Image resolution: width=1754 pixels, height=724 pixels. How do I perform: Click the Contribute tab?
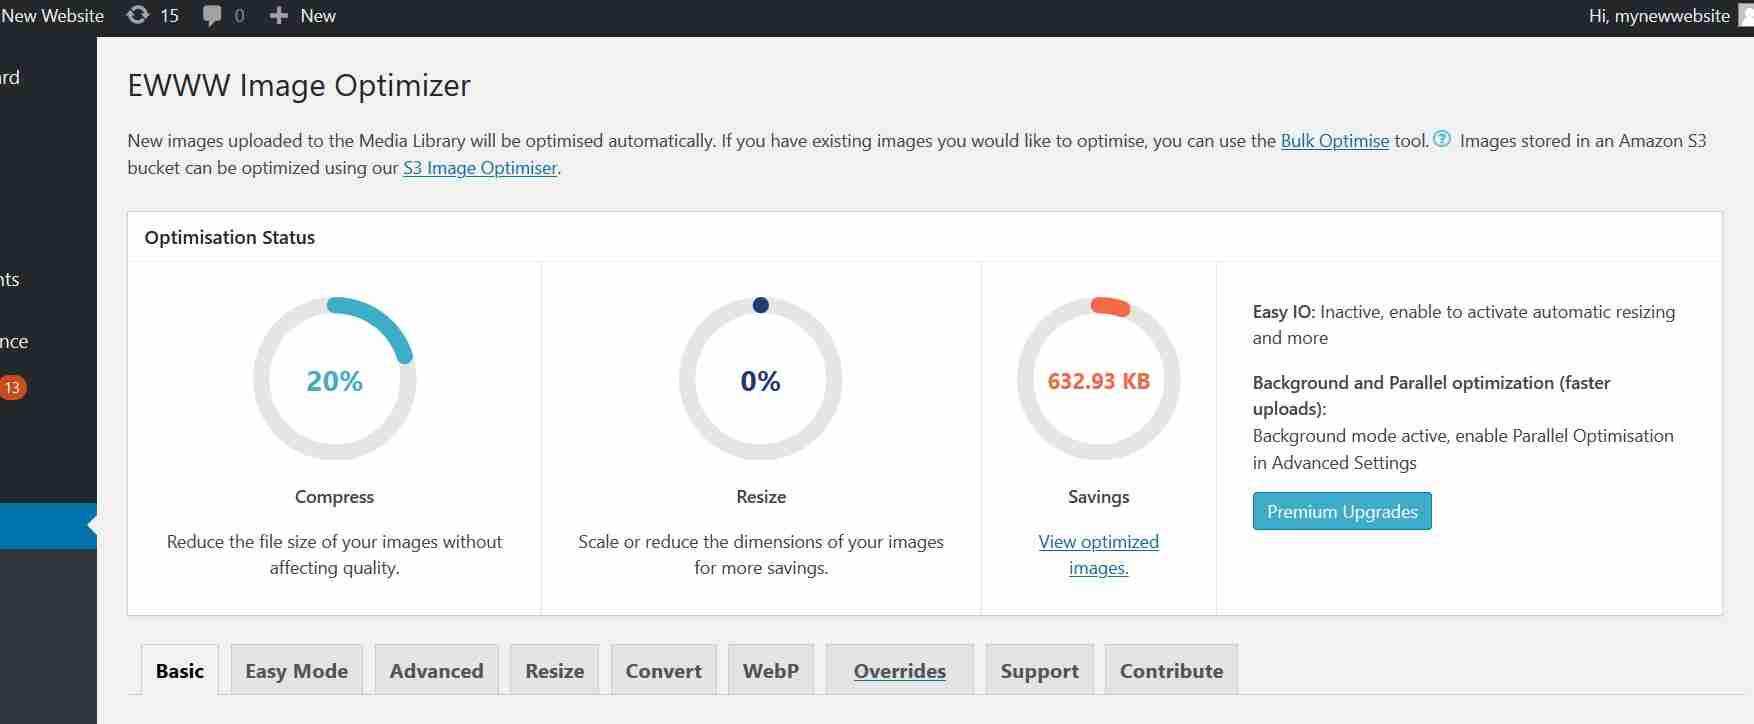1171,669
